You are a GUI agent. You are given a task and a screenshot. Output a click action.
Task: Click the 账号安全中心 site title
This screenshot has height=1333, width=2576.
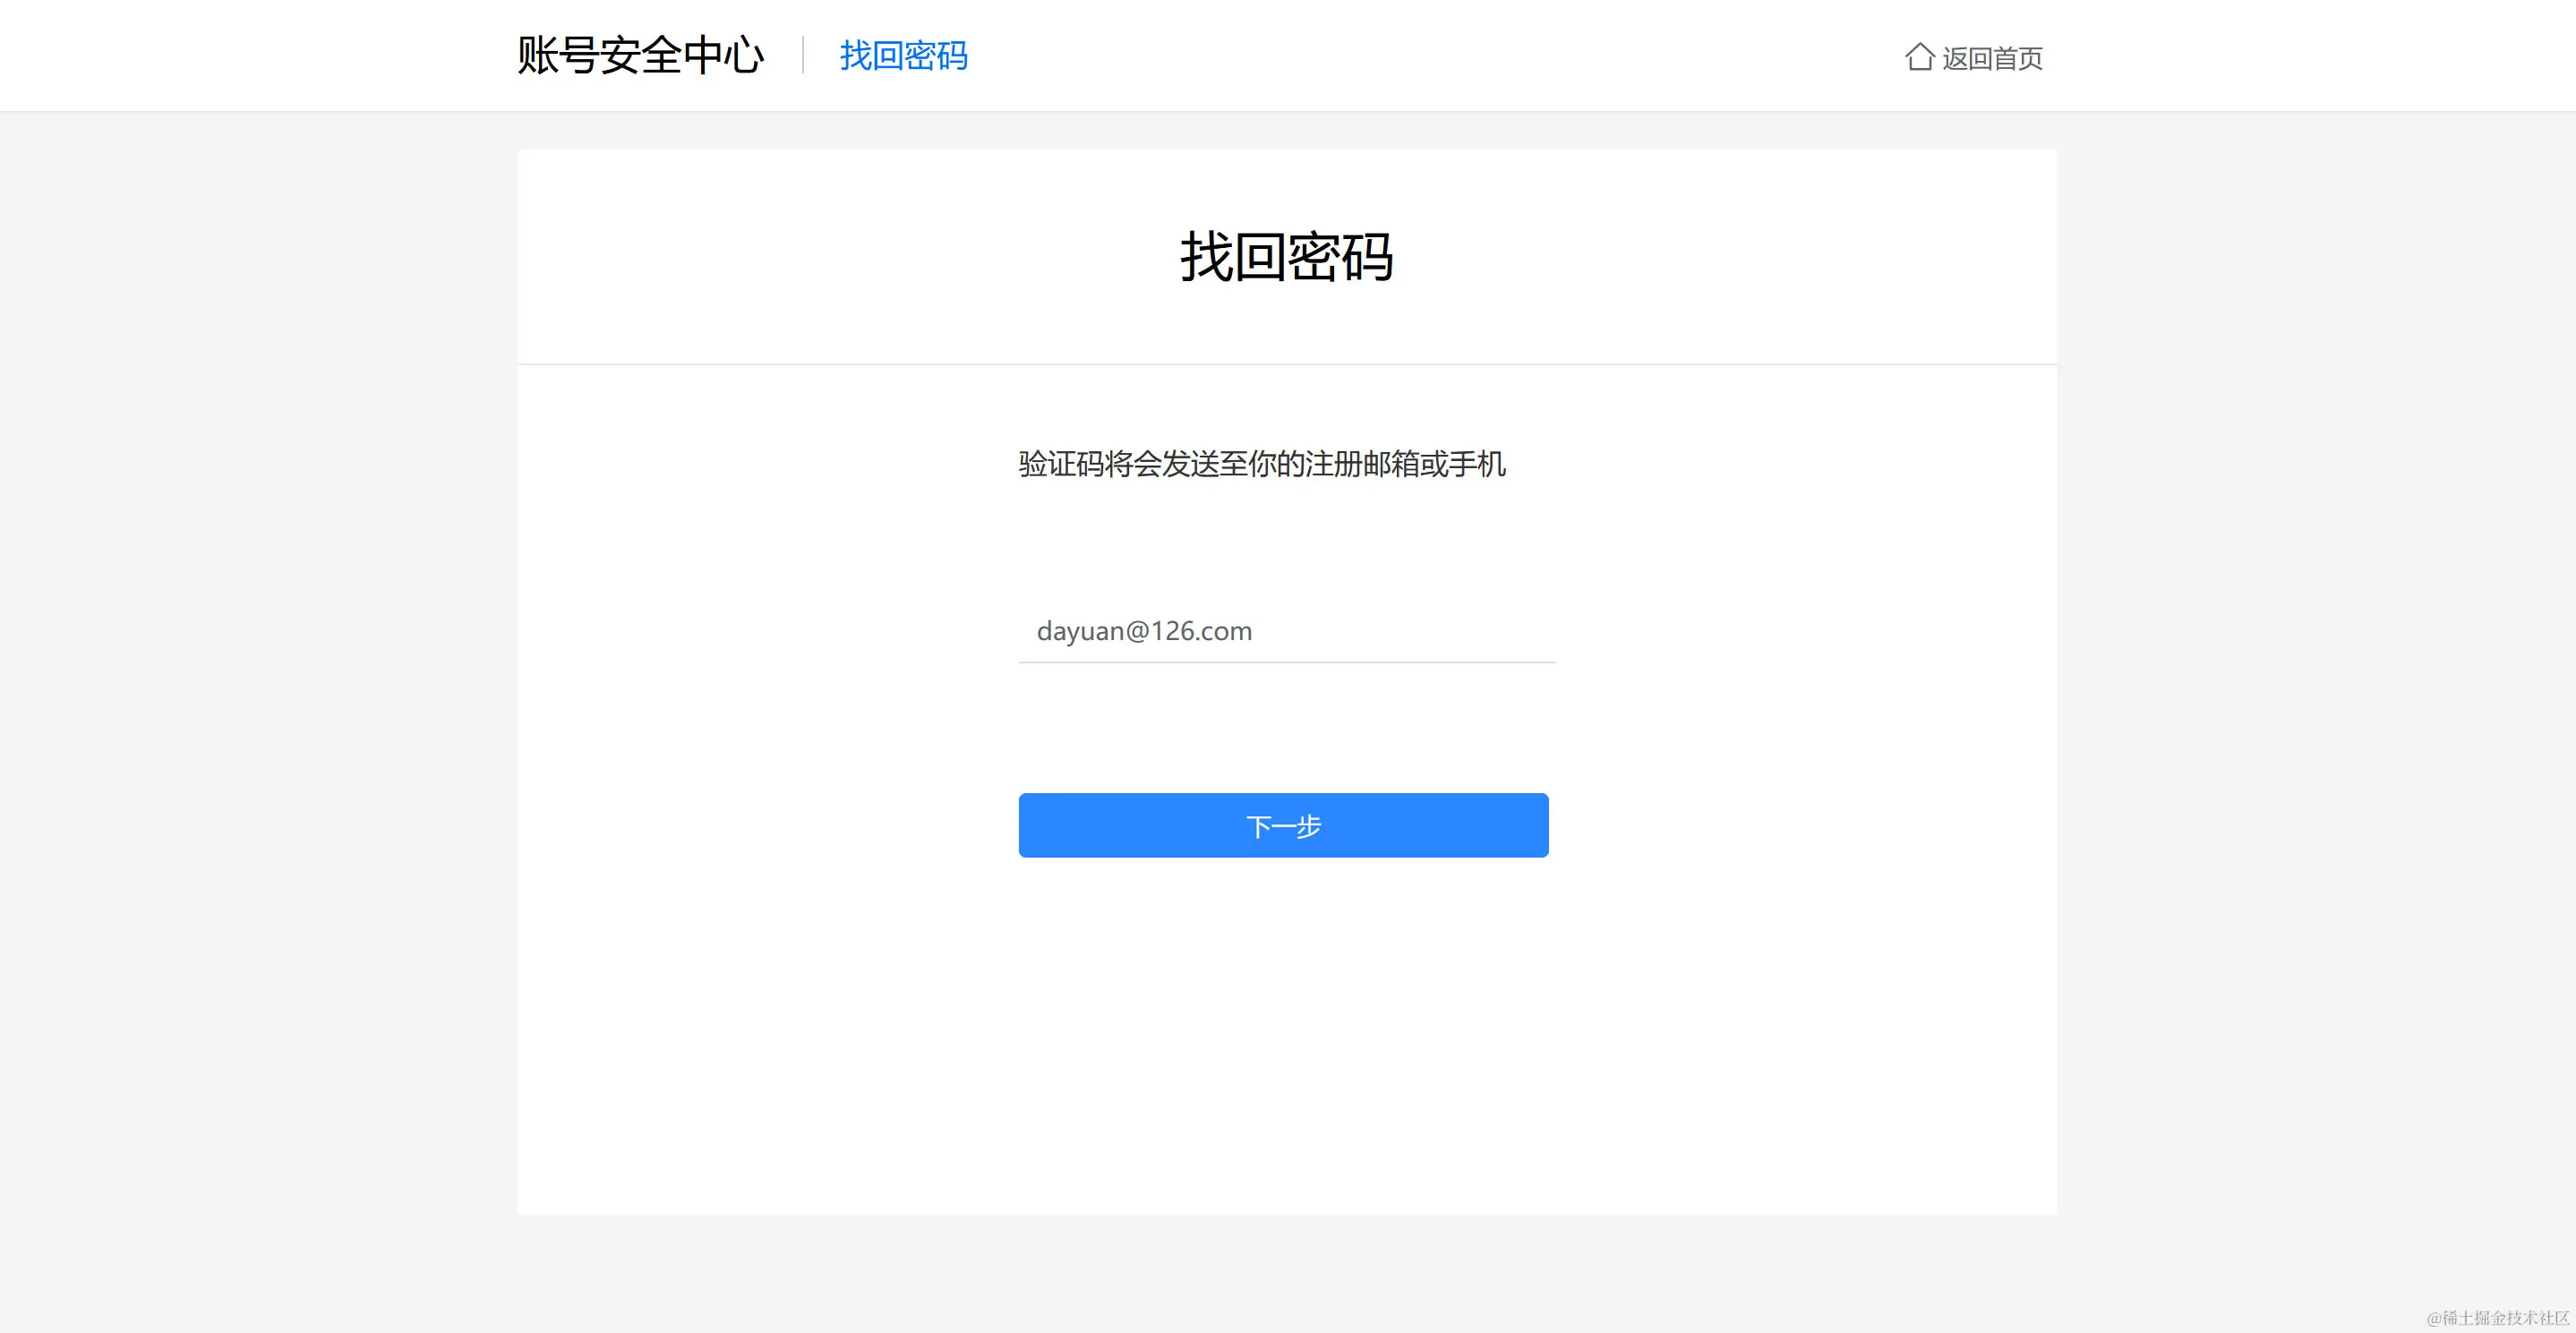(x=641, y=55)
